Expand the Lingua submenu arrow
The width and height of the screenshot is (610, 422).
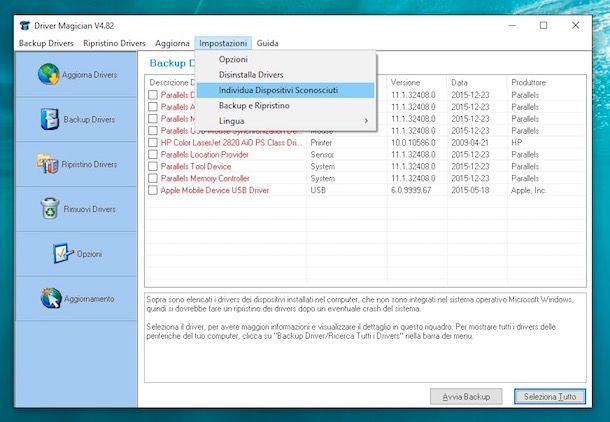(x=366, y=121)
